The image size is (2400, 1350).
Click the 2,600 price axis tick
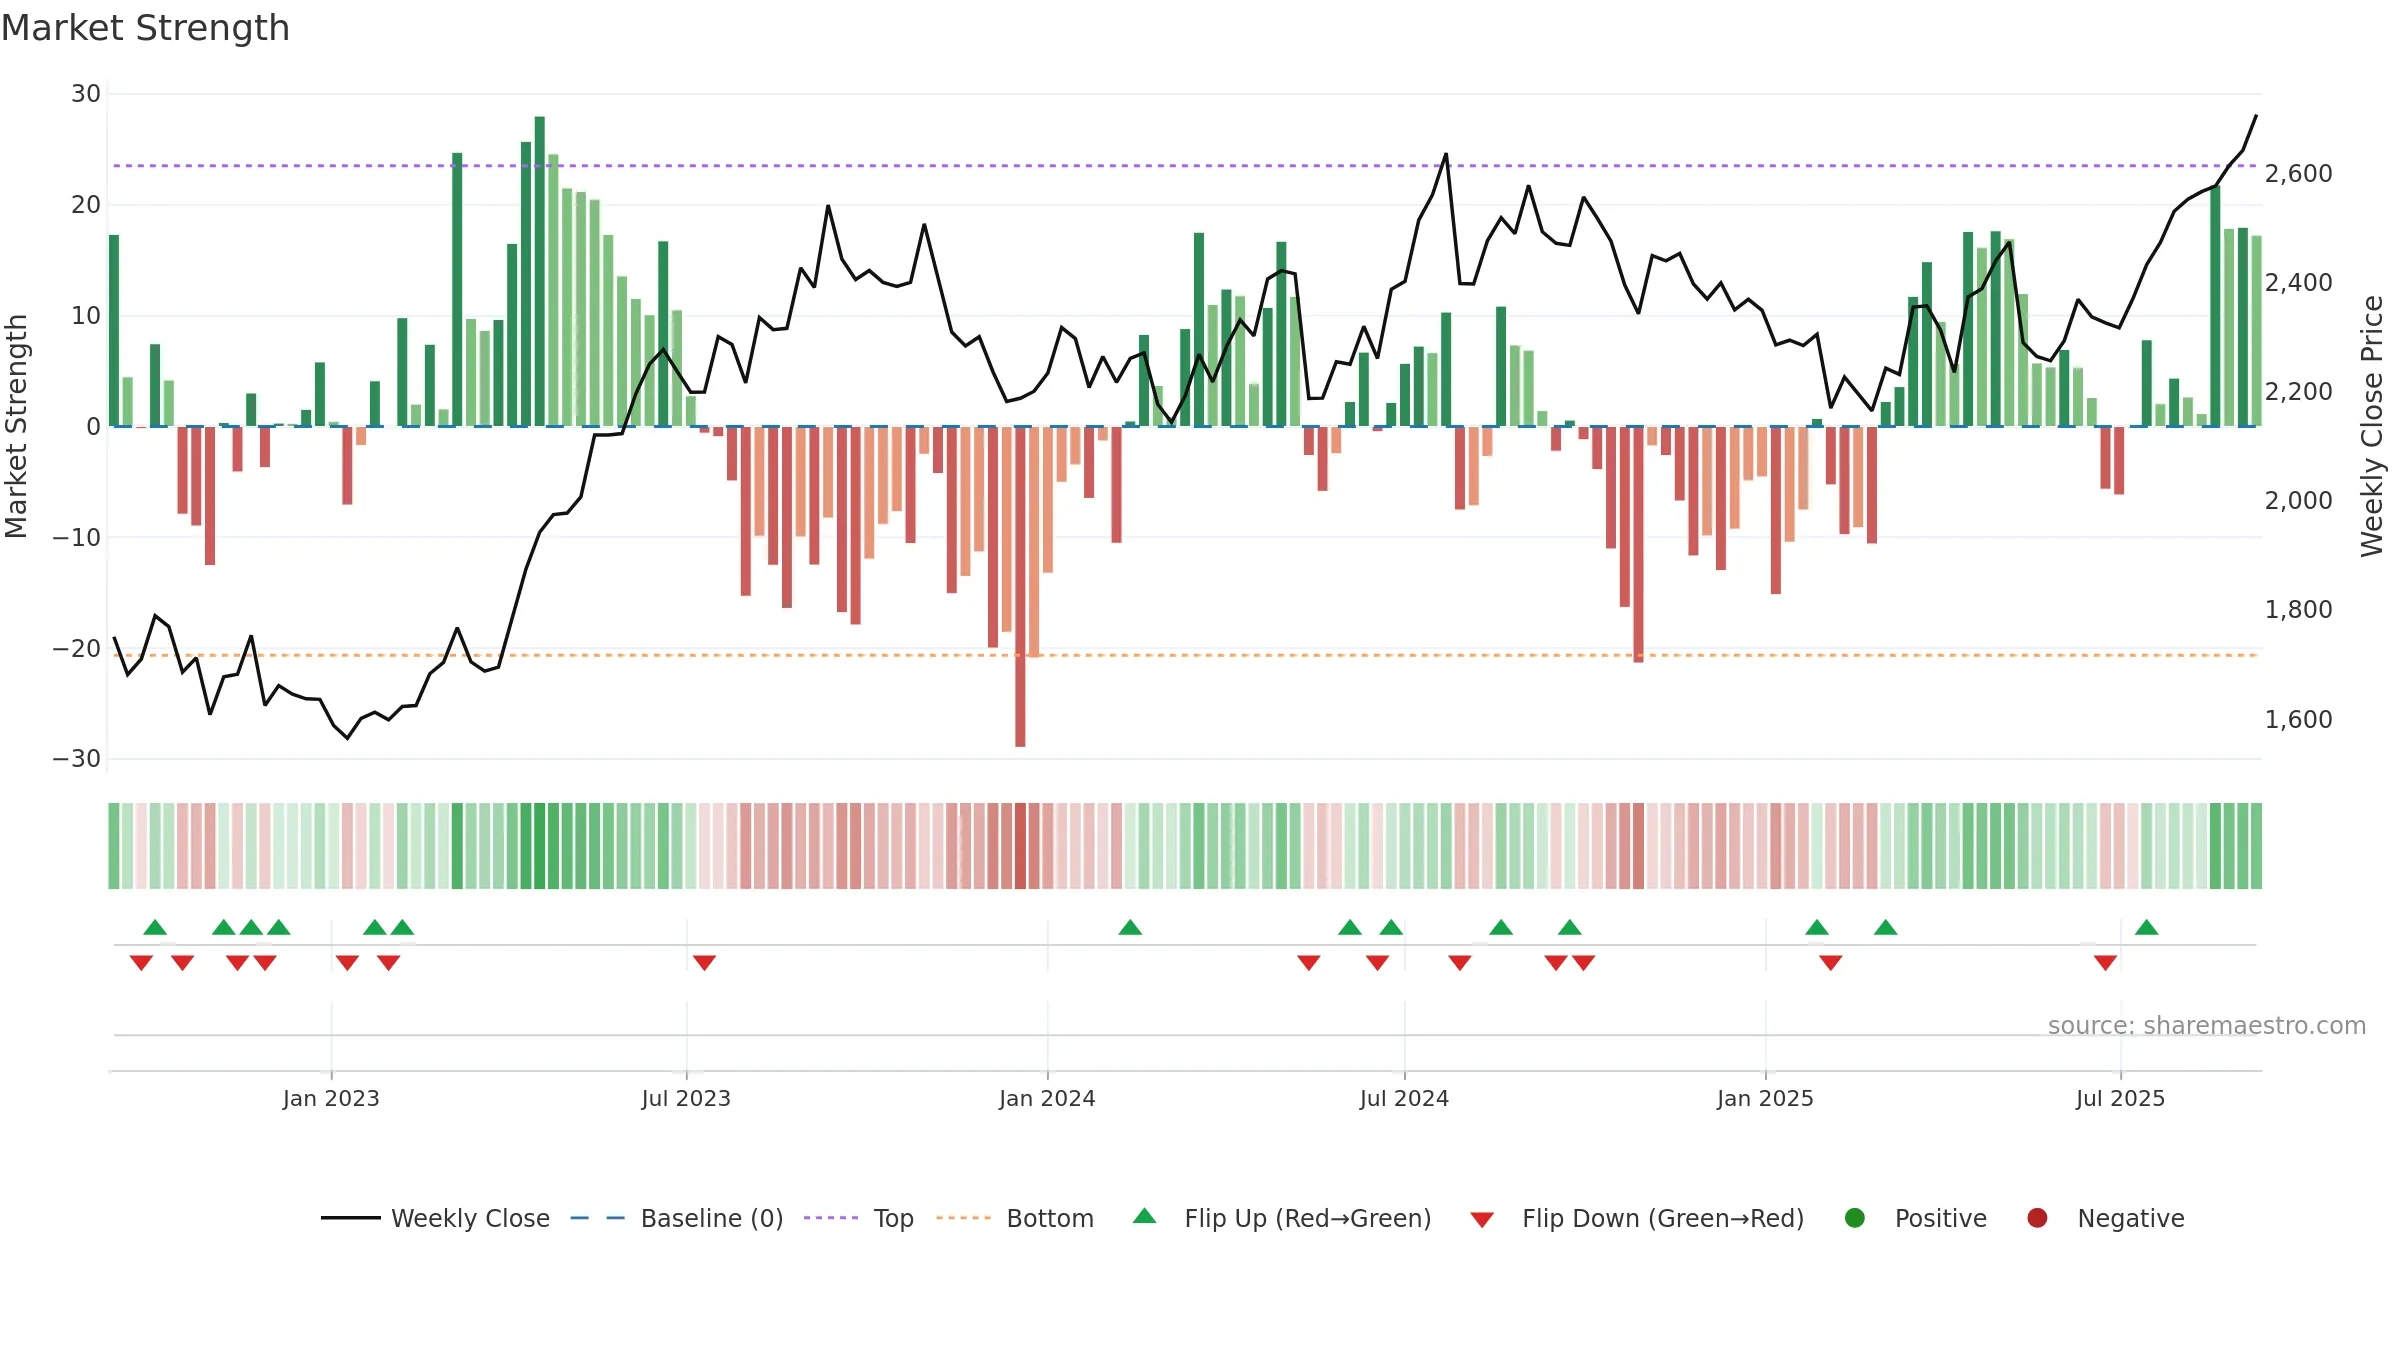pos(2298,174)
